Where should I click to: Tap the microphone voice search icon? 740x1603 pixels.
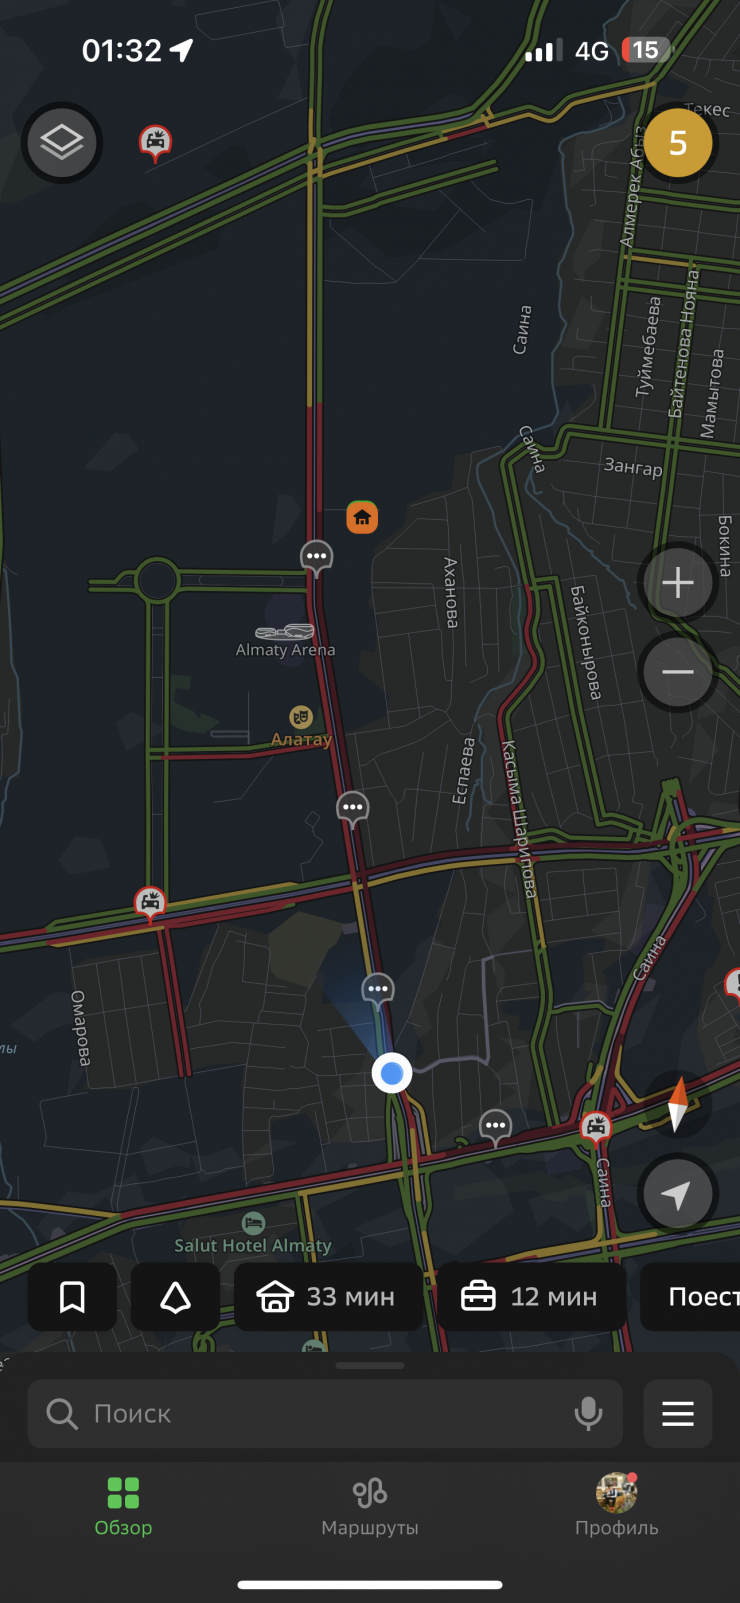pos(588,1414)
